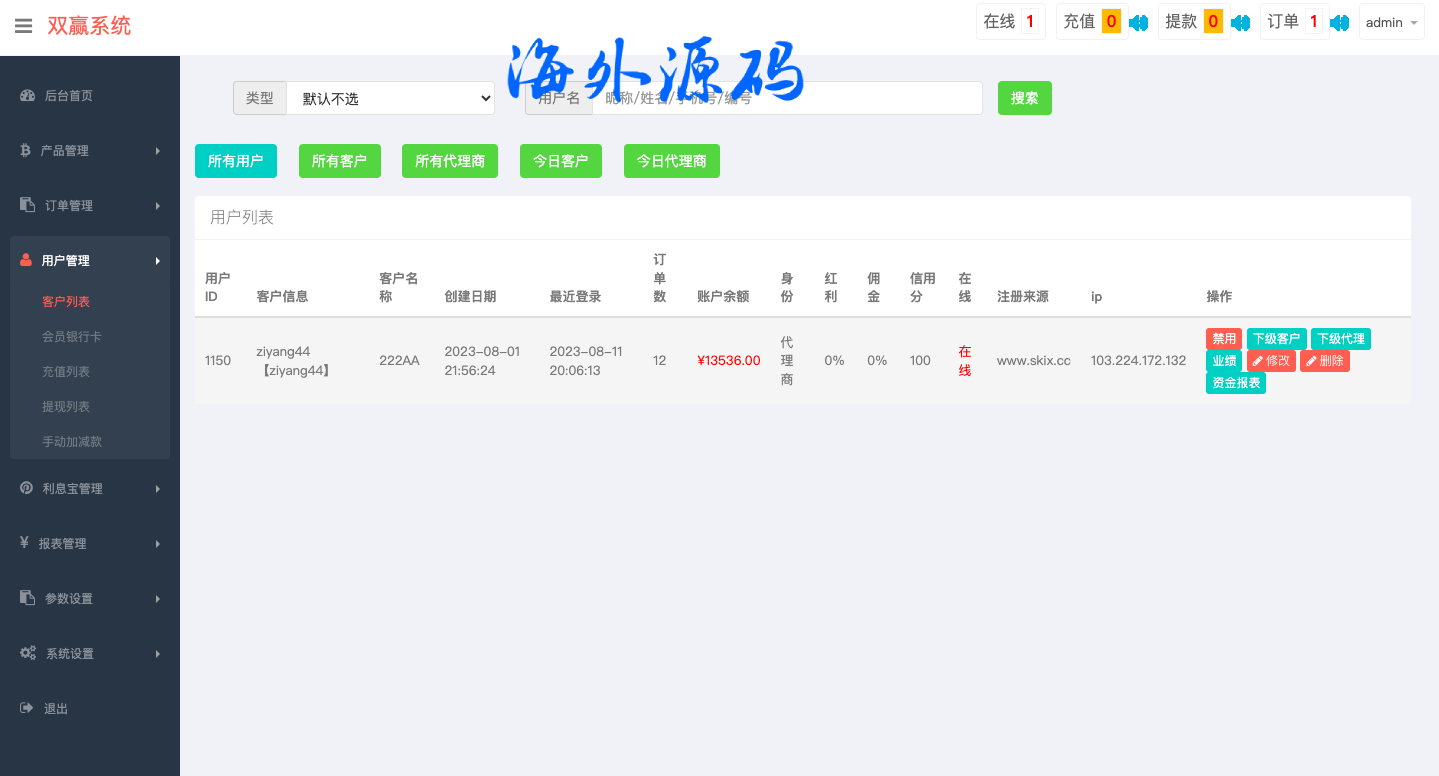1439x776 pixels.
Task: Open 充值列表 in the sidebar submenu
Action: (x=66, y=372)
